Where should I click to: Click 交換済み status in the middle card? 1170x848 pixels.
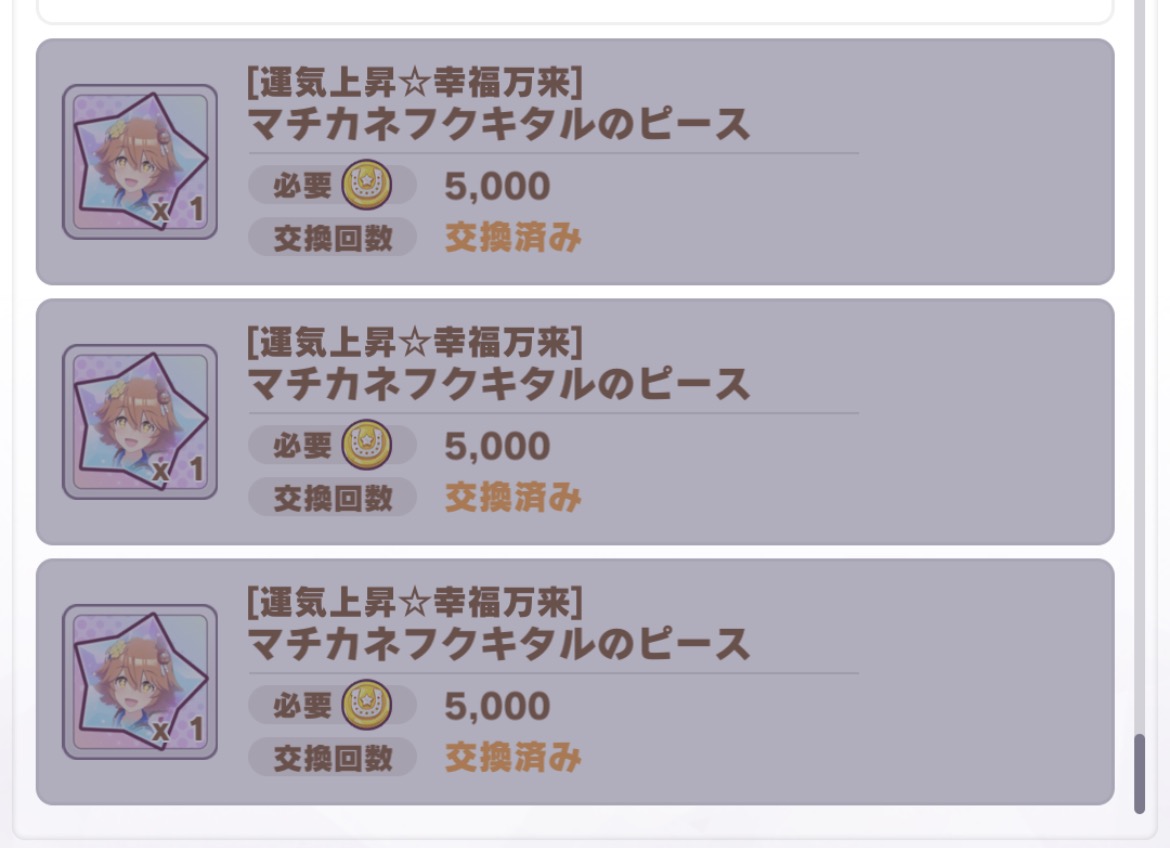[x=512, y=498]
